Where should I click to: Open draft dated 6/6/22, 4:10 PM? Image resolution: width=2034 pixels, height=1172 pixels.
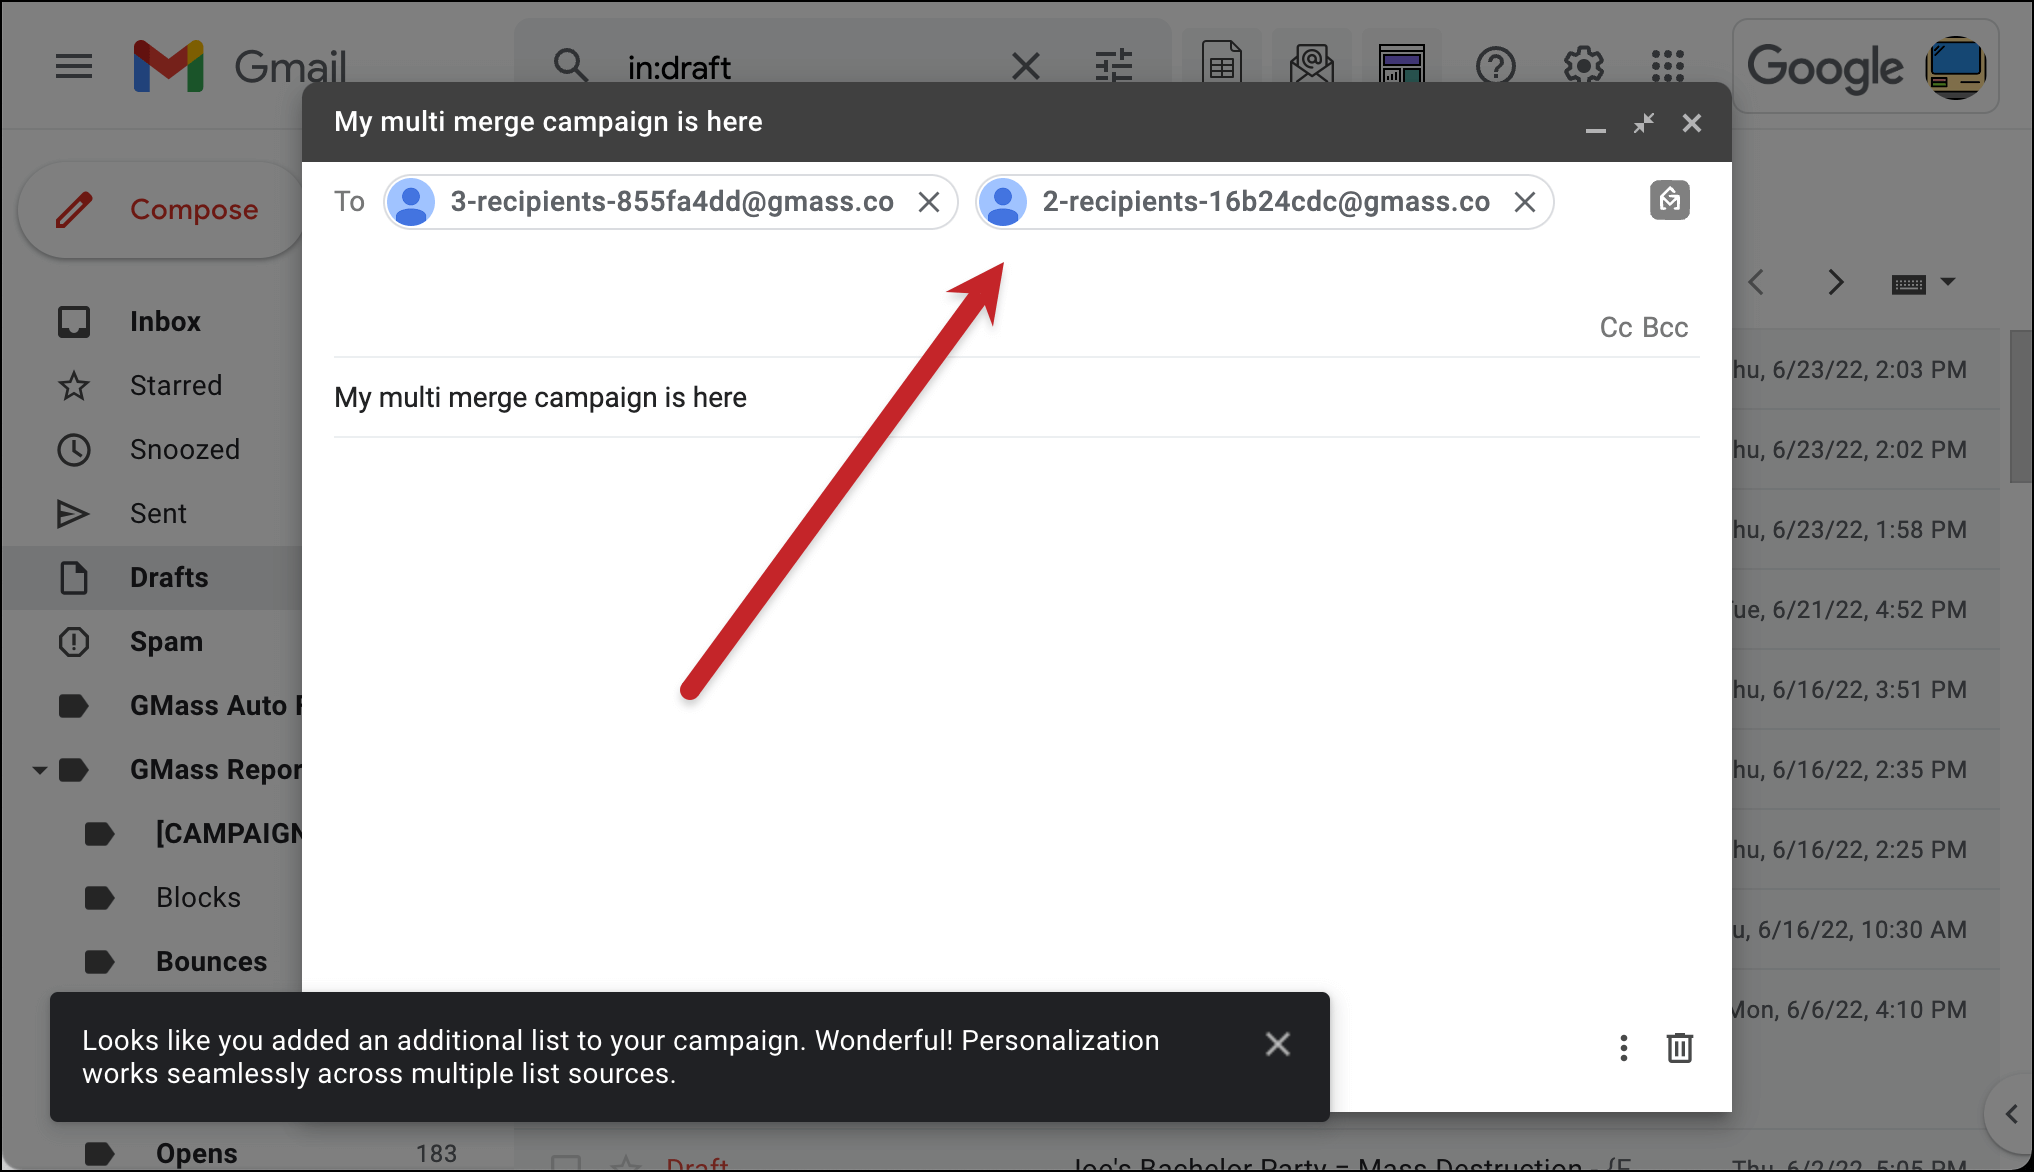1866,1010
